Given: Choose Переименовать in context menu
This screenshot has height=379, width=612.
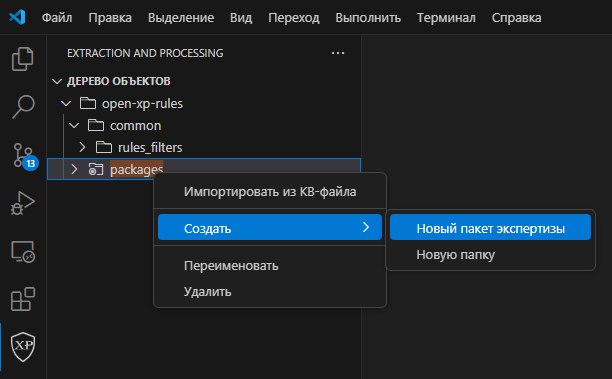Looking at the screenshot, I should [270, 266].
